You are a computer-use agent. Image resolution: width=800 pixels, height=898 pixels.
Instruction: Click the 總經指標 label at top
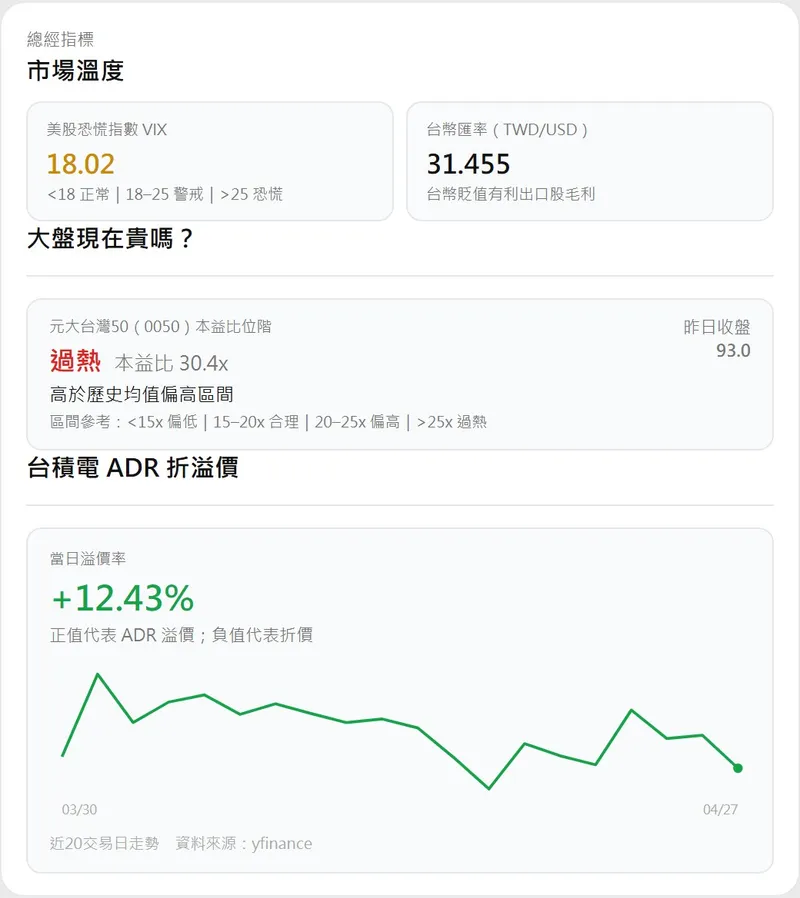point(60,40)
